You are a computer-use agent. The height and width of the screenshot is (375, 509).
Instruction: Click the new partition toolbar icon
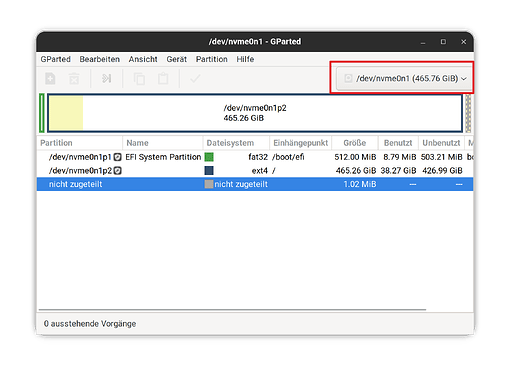pos(50,79)
